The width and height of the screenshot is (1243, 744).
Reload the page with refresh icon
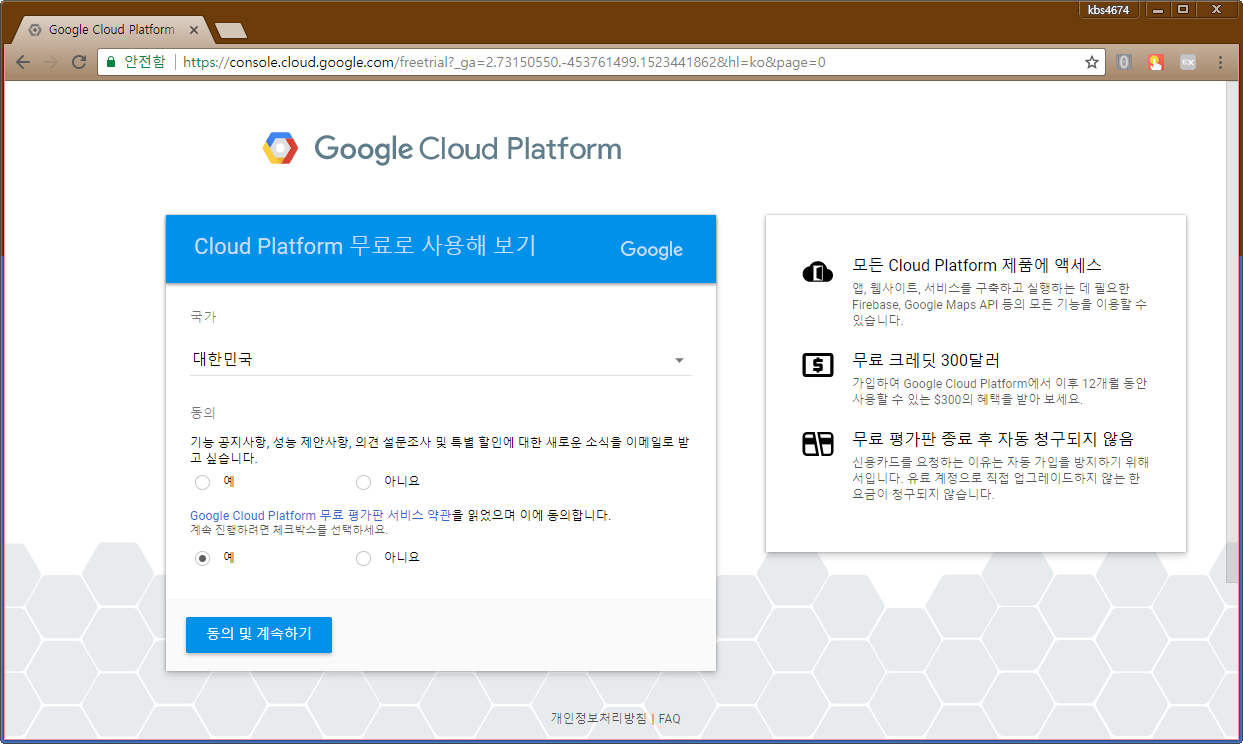tap(79, 62)
